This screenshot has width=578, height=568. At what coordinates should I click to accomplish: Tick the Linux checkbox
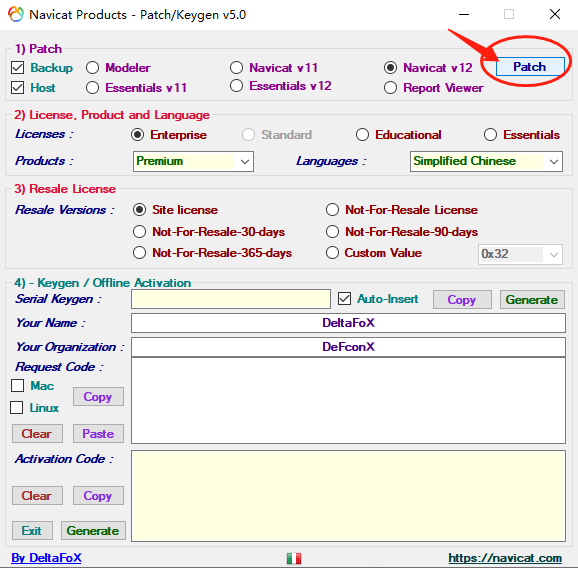pyautogui.click(x=17, y=408)
